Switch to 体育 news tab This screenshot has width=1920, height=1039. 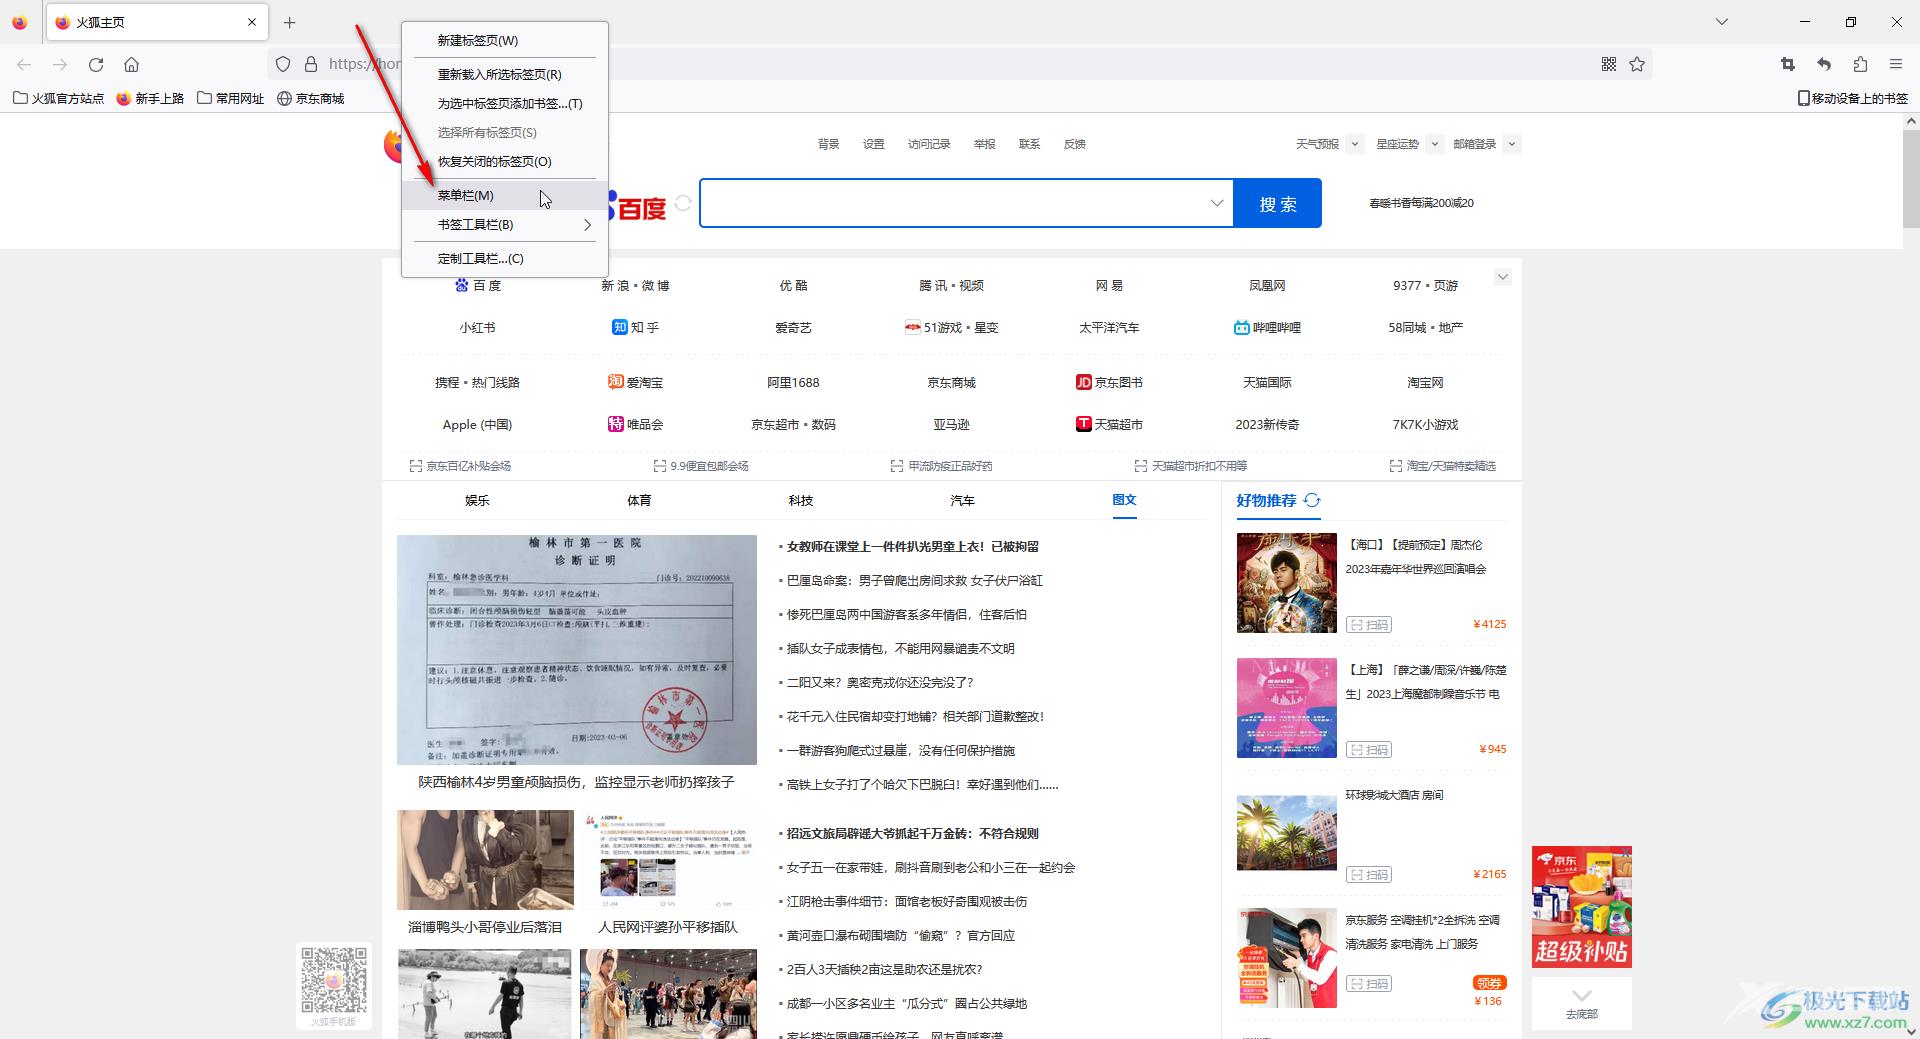[x=639, y=500]
